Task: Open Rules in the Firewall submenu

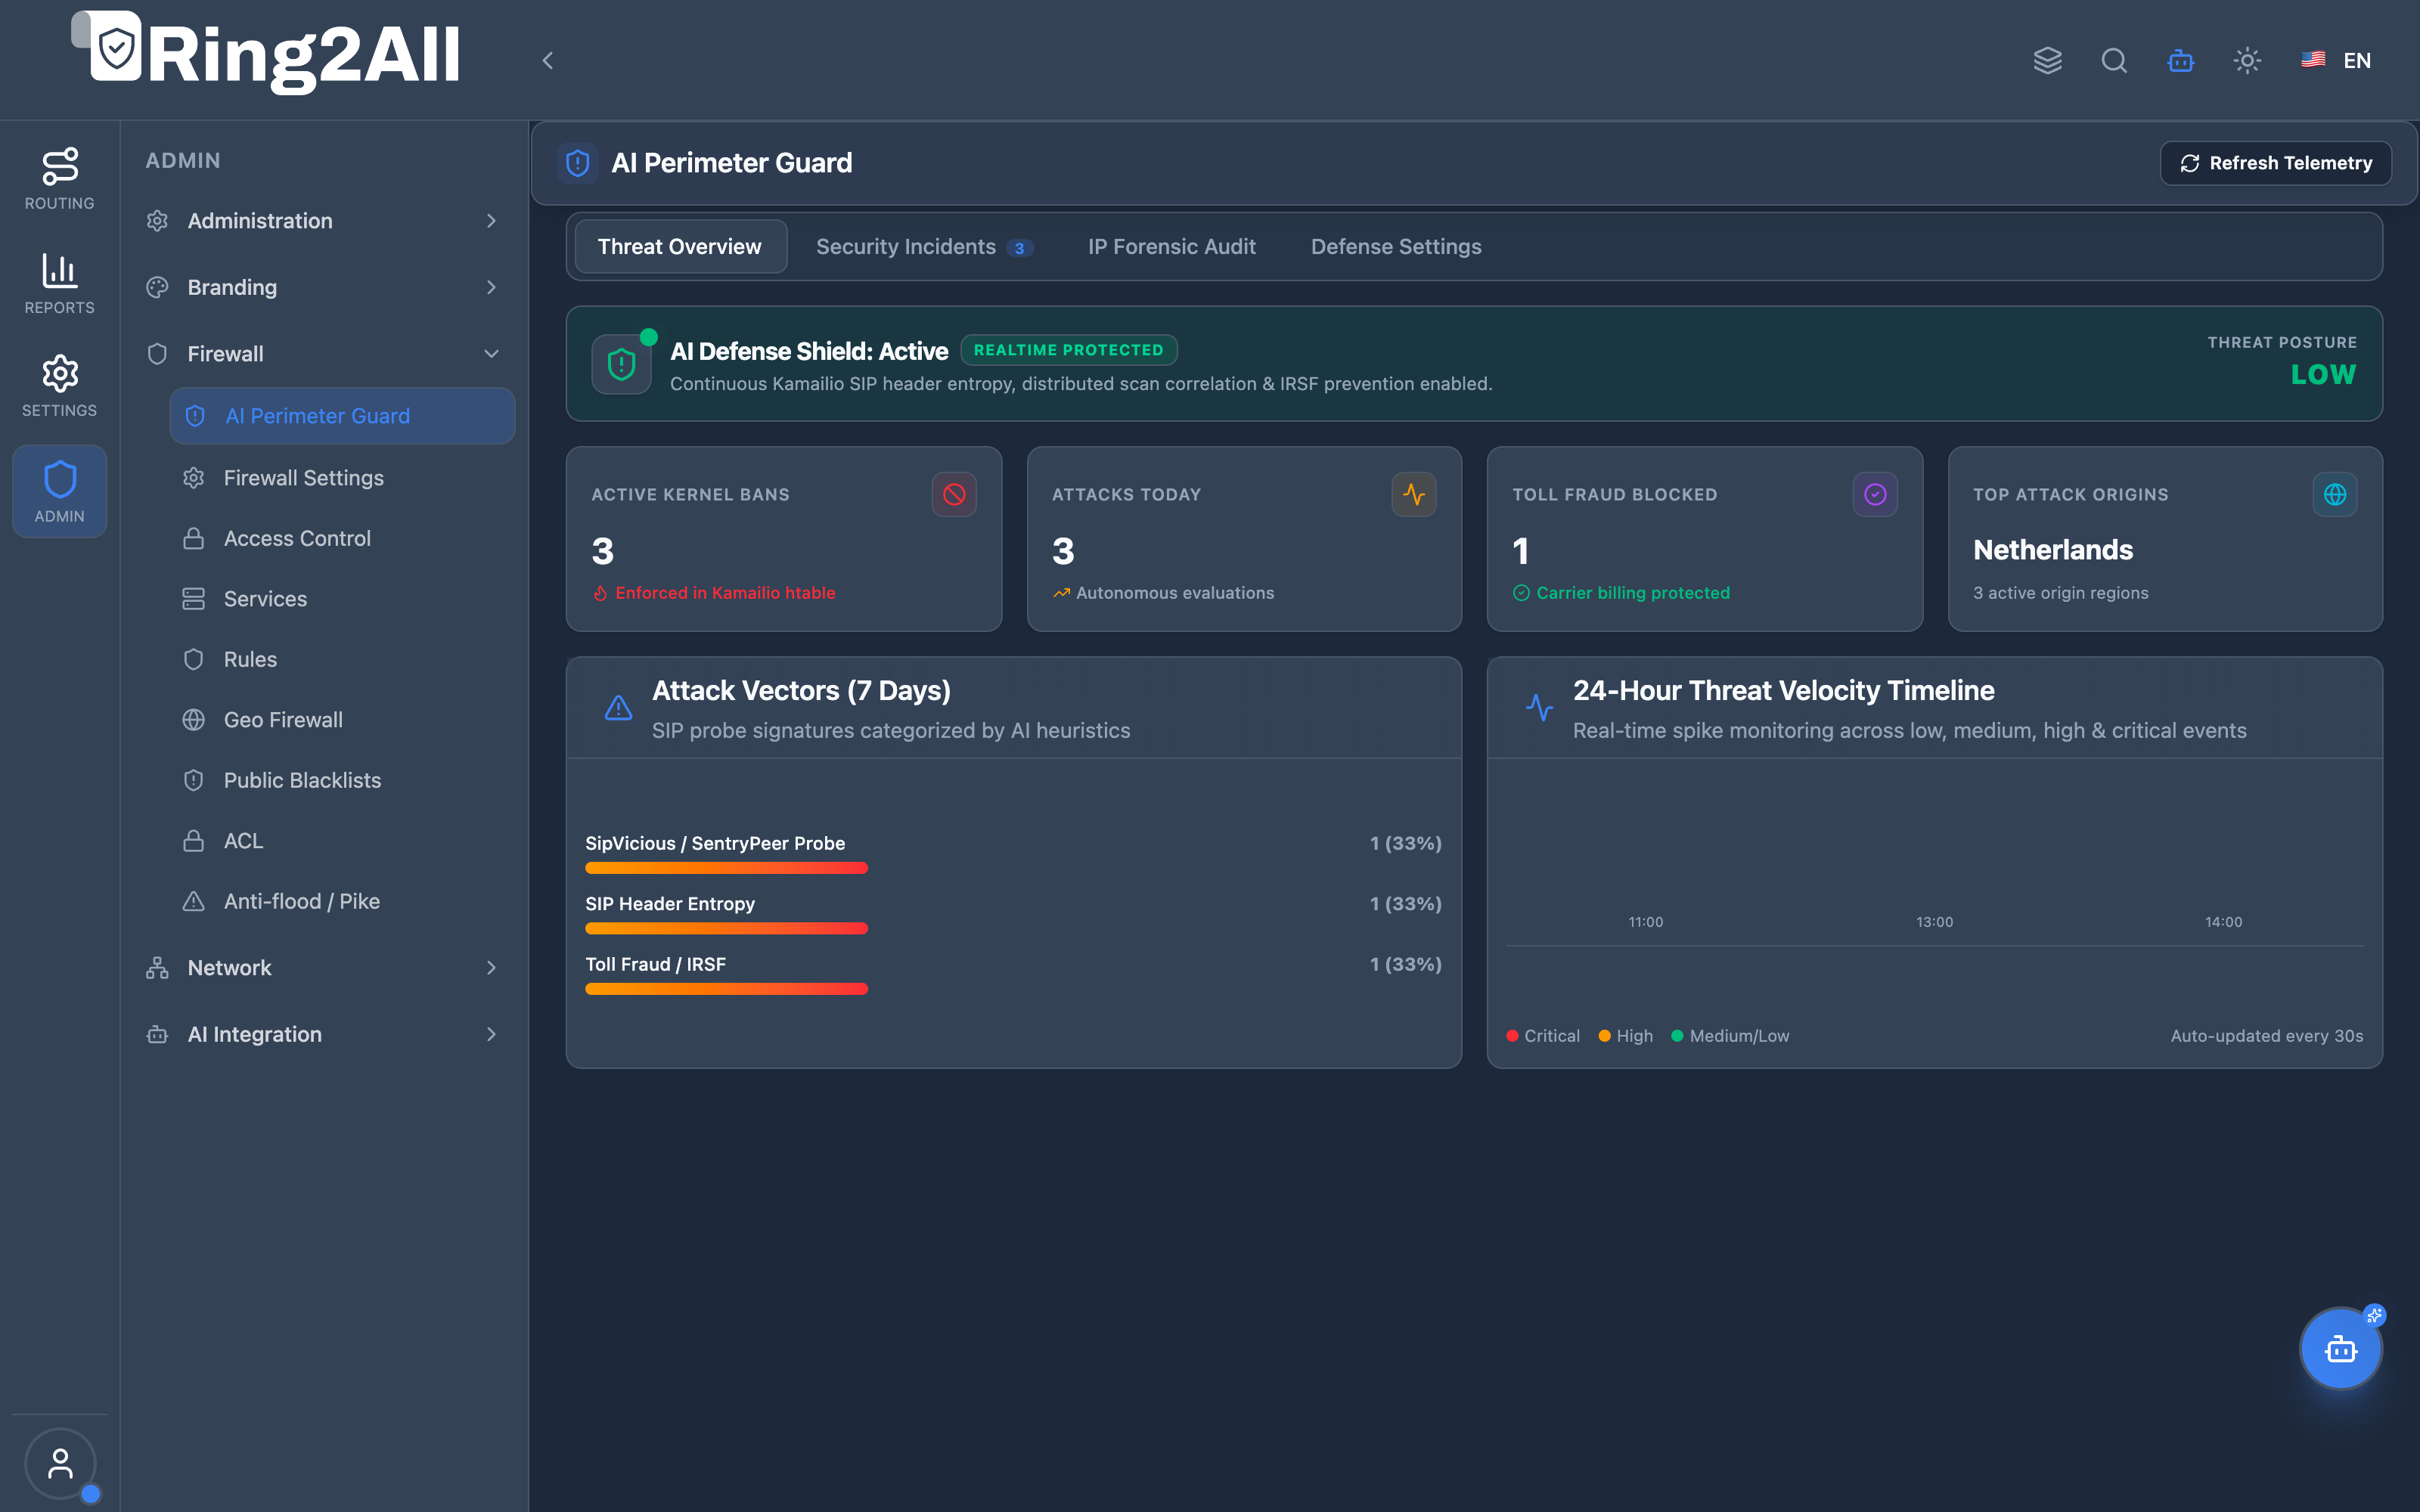Action: pos(342,660)
